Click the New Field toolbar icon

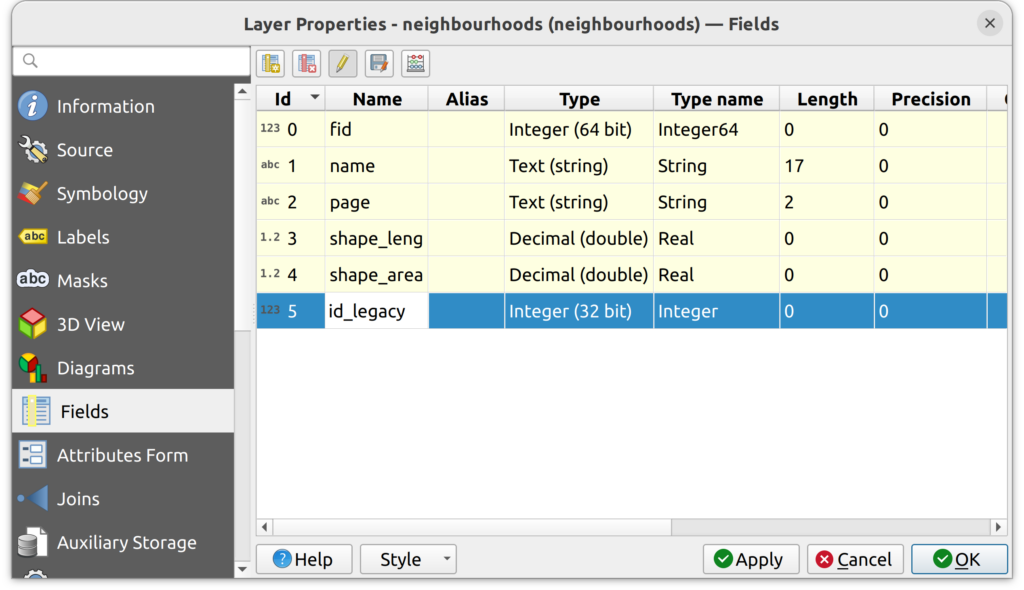pos(270,64)
